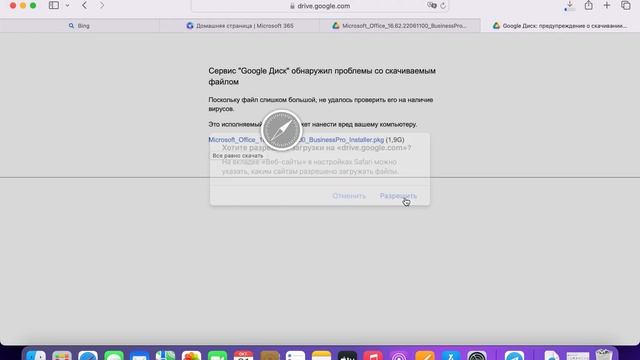The width and height of the screenshot is (640, 360).
Task: Click the drive.google.com address bar
Action: (320, 6)
